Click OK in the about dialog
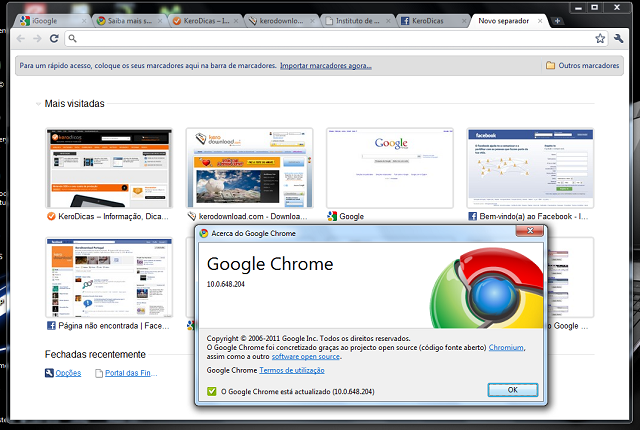This screenshot has height=430, width=640. pyautogui.click(x=513, y=390)
